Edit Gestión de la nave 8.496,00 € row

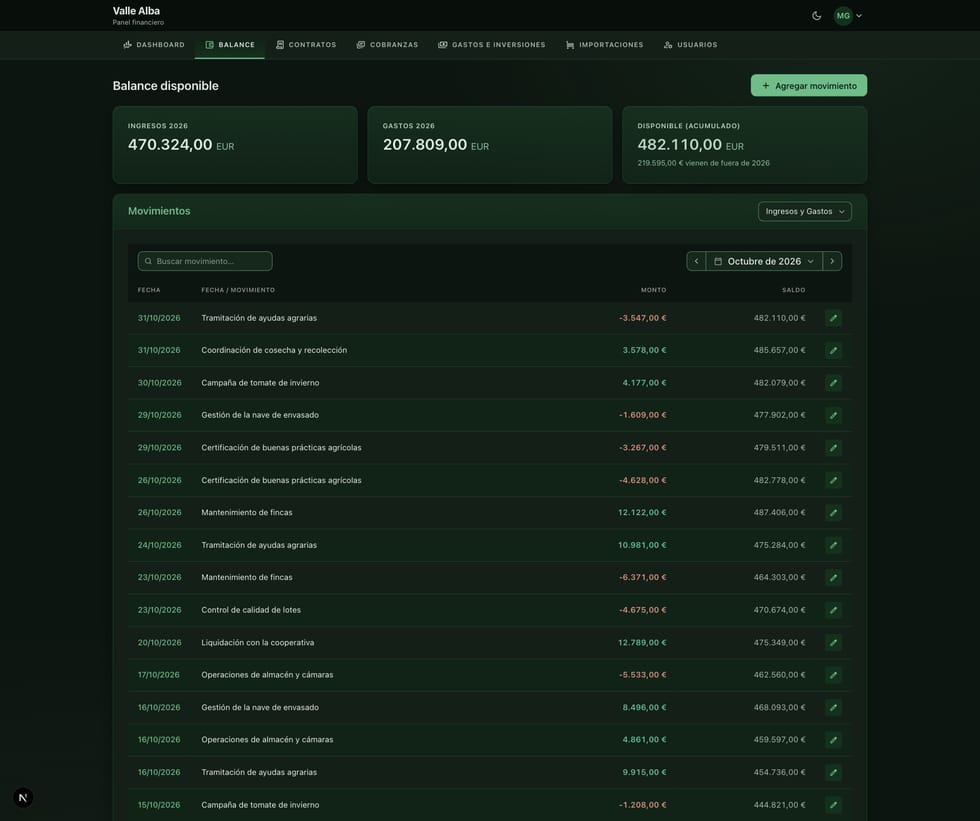(833, 708)
